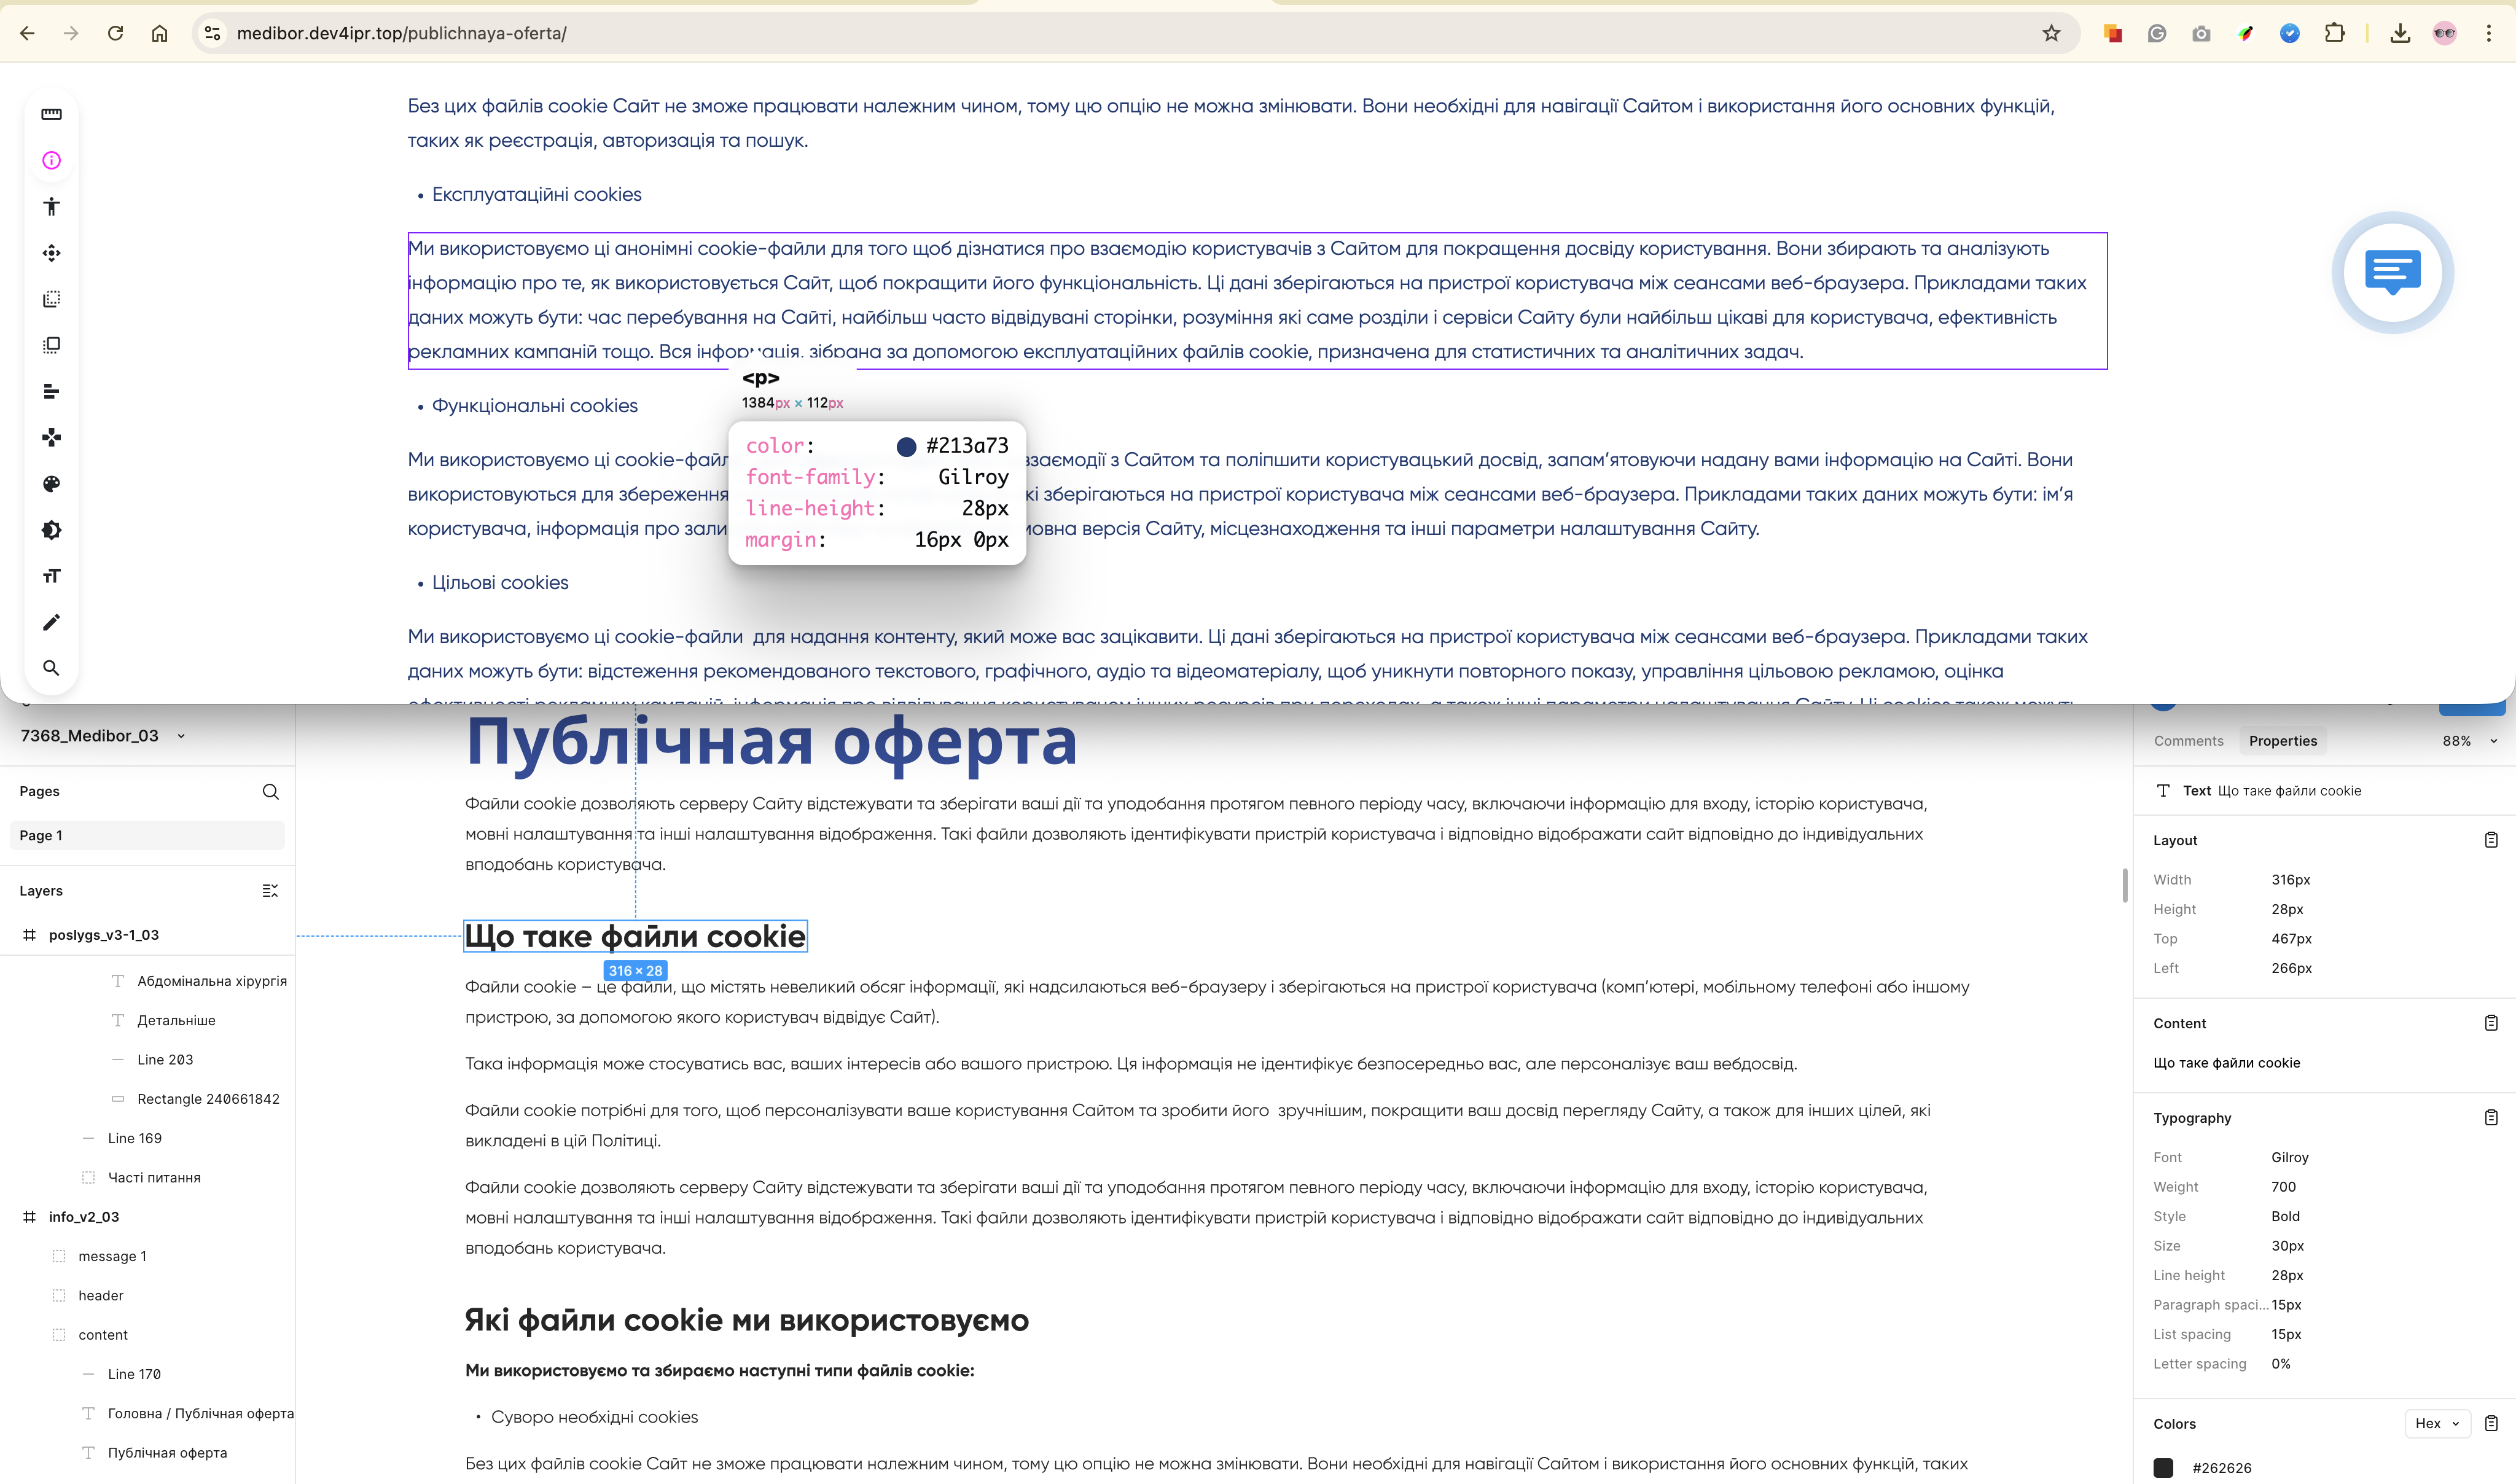This screenshot has height=1484, width=2516.
Task: Switch to the Comments tab
Action: 2188,741
